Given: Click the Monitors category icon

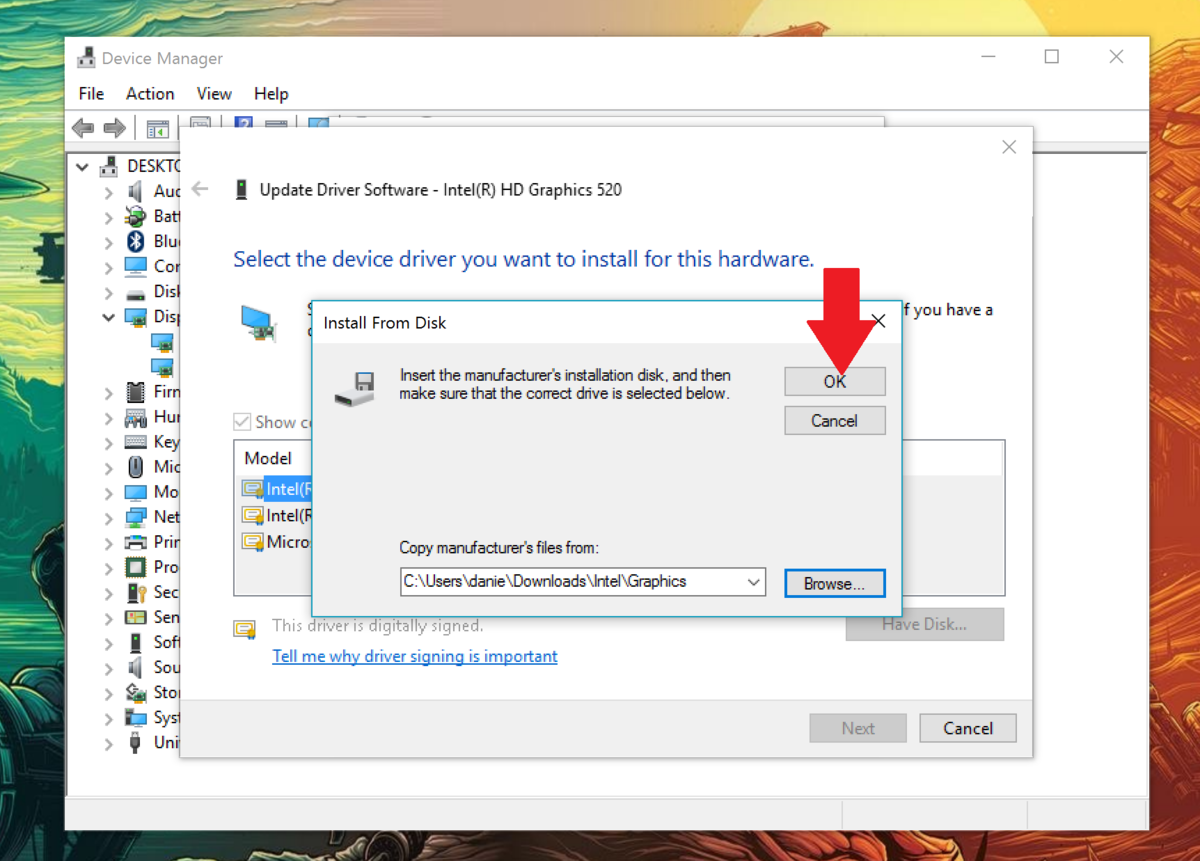Looking at the screenshot, I should click(136, 492).
